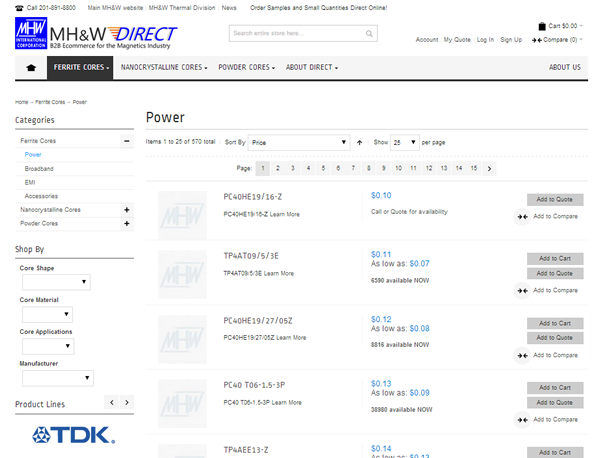Click the TDK product line logo
The width and height of the screenshot is (600, 458).
click(73, 435)
